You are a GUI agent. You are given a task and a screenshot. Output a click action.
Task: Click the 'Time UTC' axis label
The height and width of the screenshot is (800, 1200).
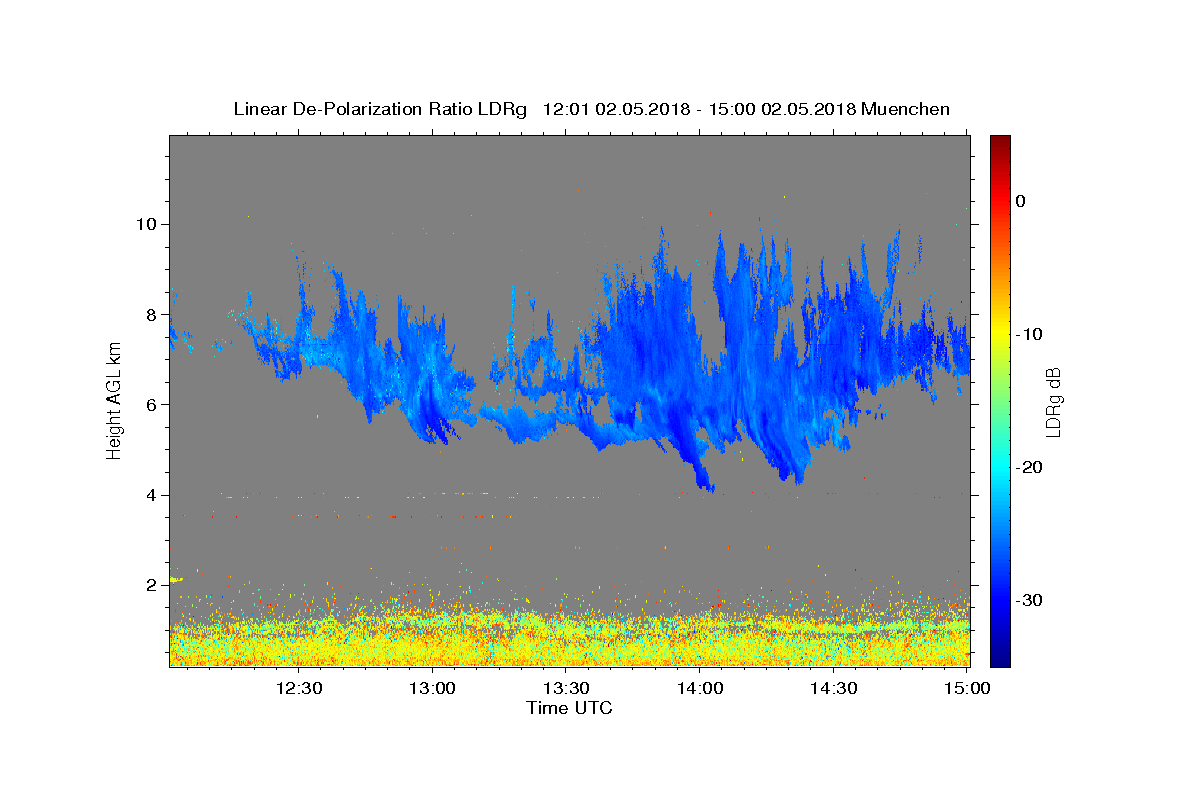pos(569,708)
